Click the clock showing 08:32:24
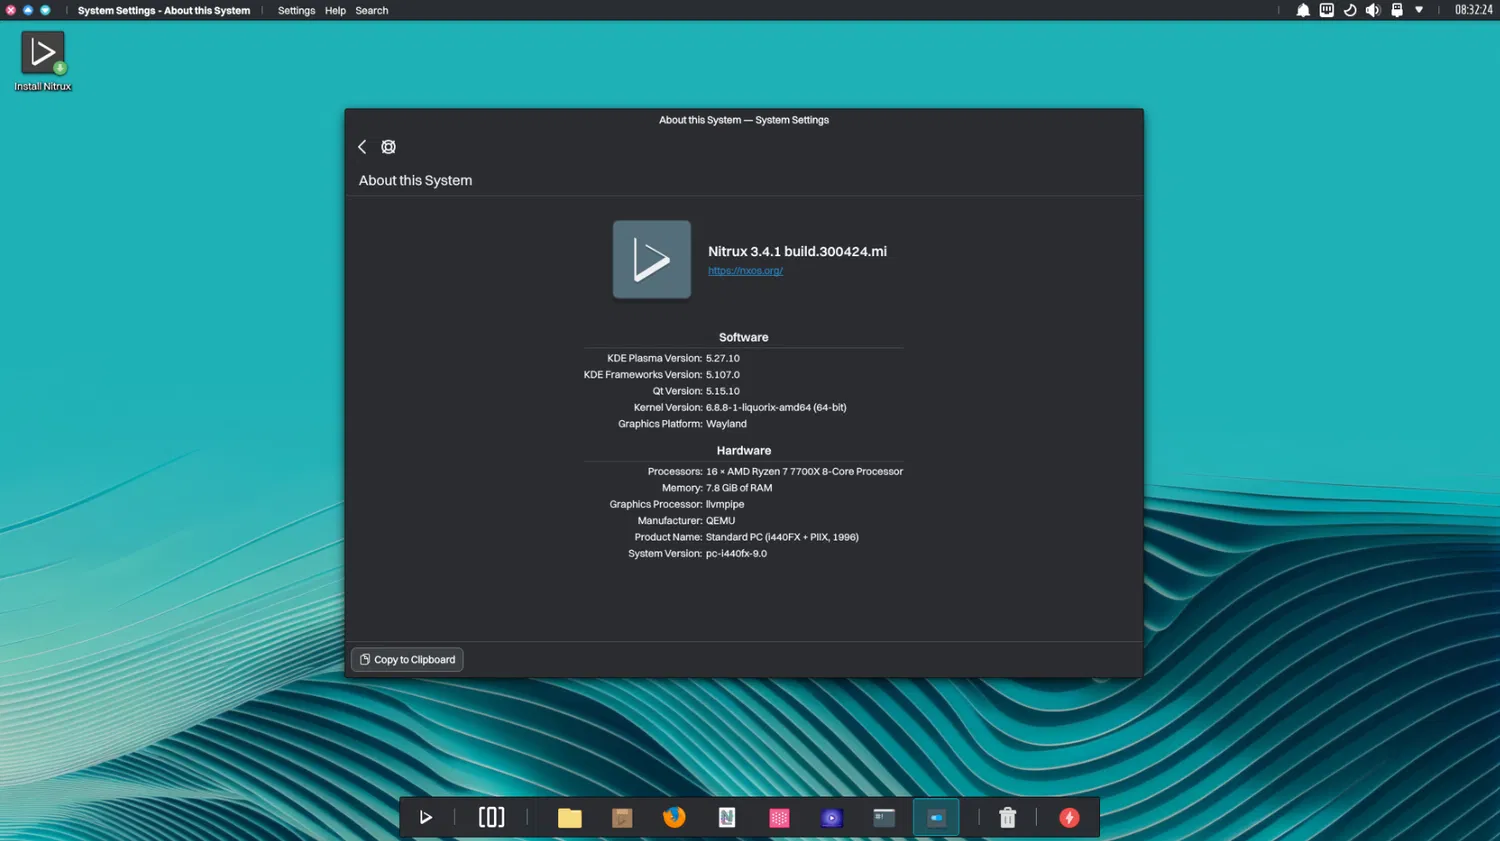The width and height of the screenshot is (1500, 841). point(1473,10)
